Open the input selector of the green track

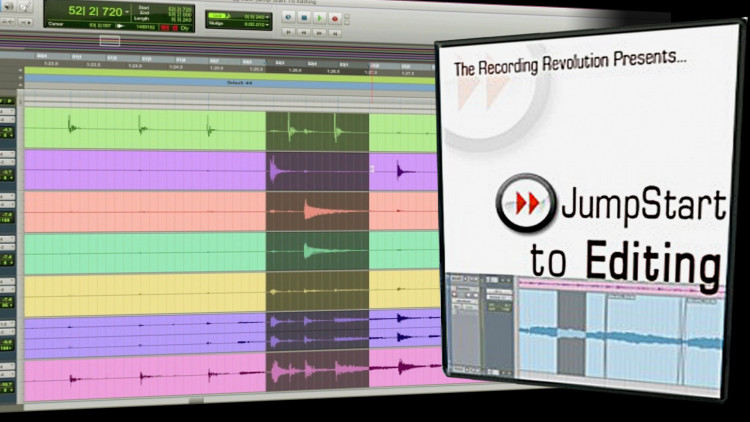click(8, 111)
